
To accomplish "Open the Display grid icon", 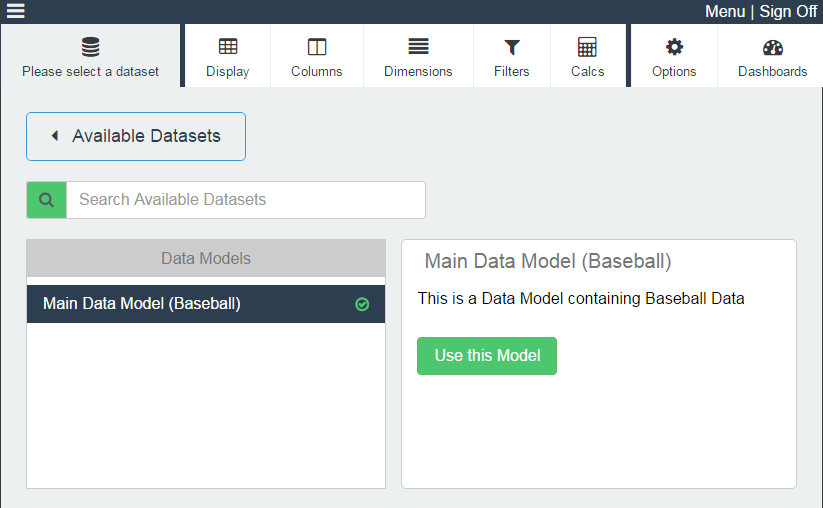I will pyautogui.click(x=228, y=47).
